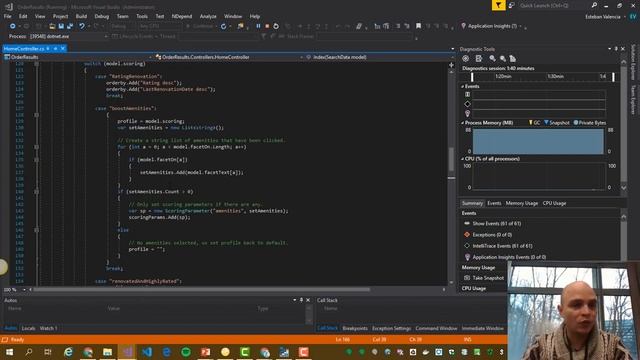Click the Bookmark toolbar icon

pyautogui.click(x=418, y=26)
